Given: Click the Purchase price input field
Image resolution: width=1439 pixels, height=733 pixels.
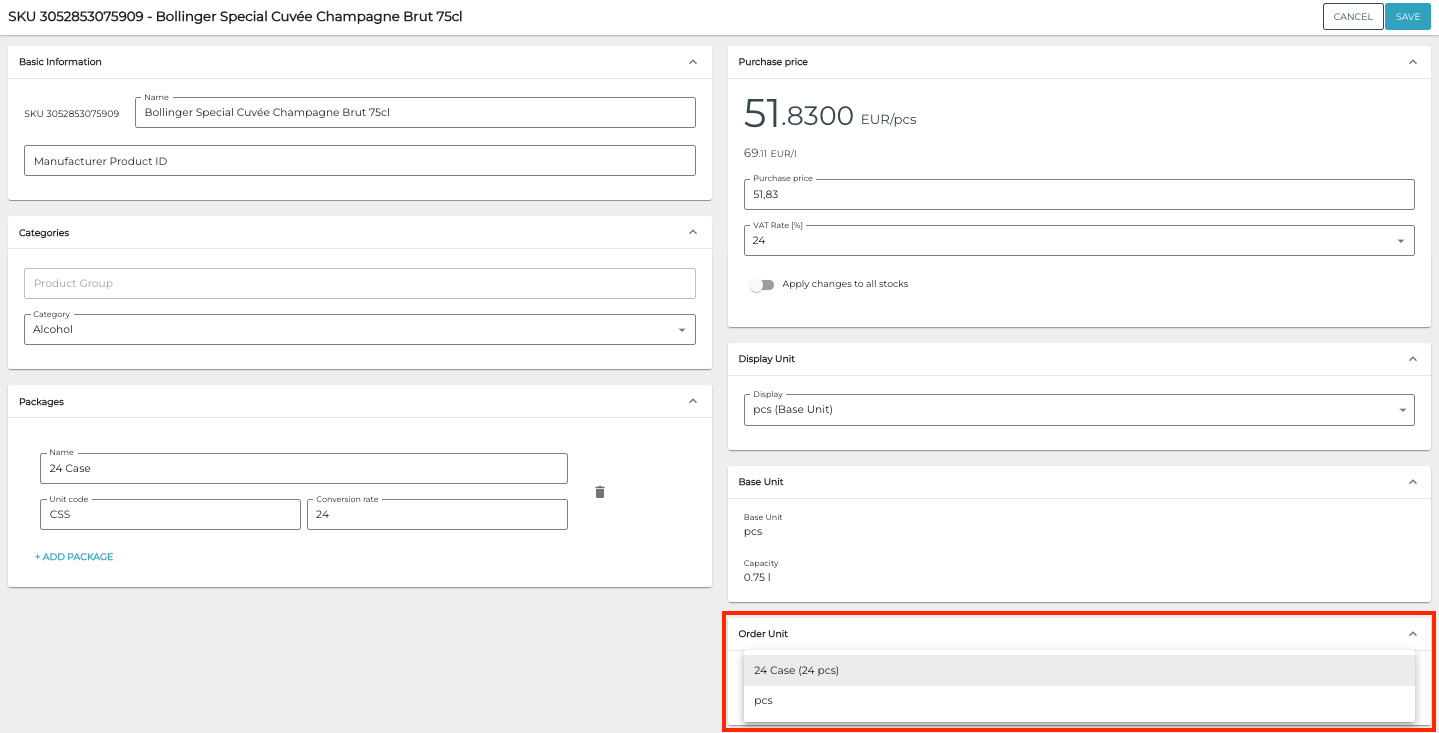Looking at the screenshot, I should (x=1078, y=194).
